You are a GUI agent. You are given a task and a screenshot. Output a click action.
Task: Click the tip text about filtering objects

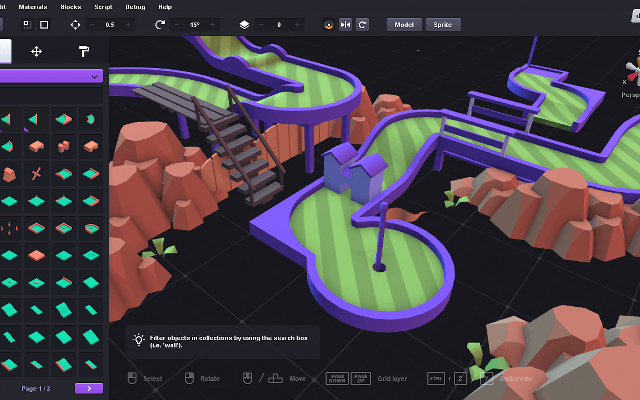pyautogui.click(x=229, y=341)
